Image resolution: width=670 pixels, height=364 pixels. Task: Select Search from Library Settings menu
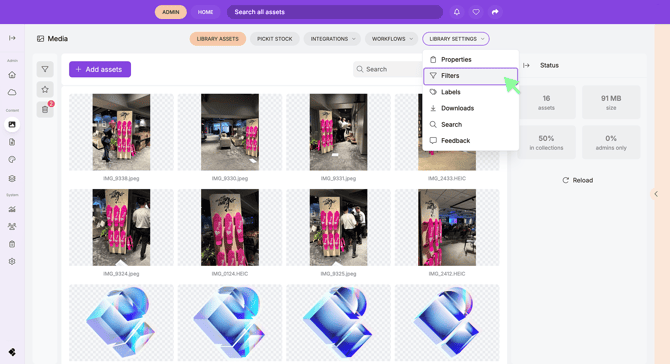(x=470, y=124)
